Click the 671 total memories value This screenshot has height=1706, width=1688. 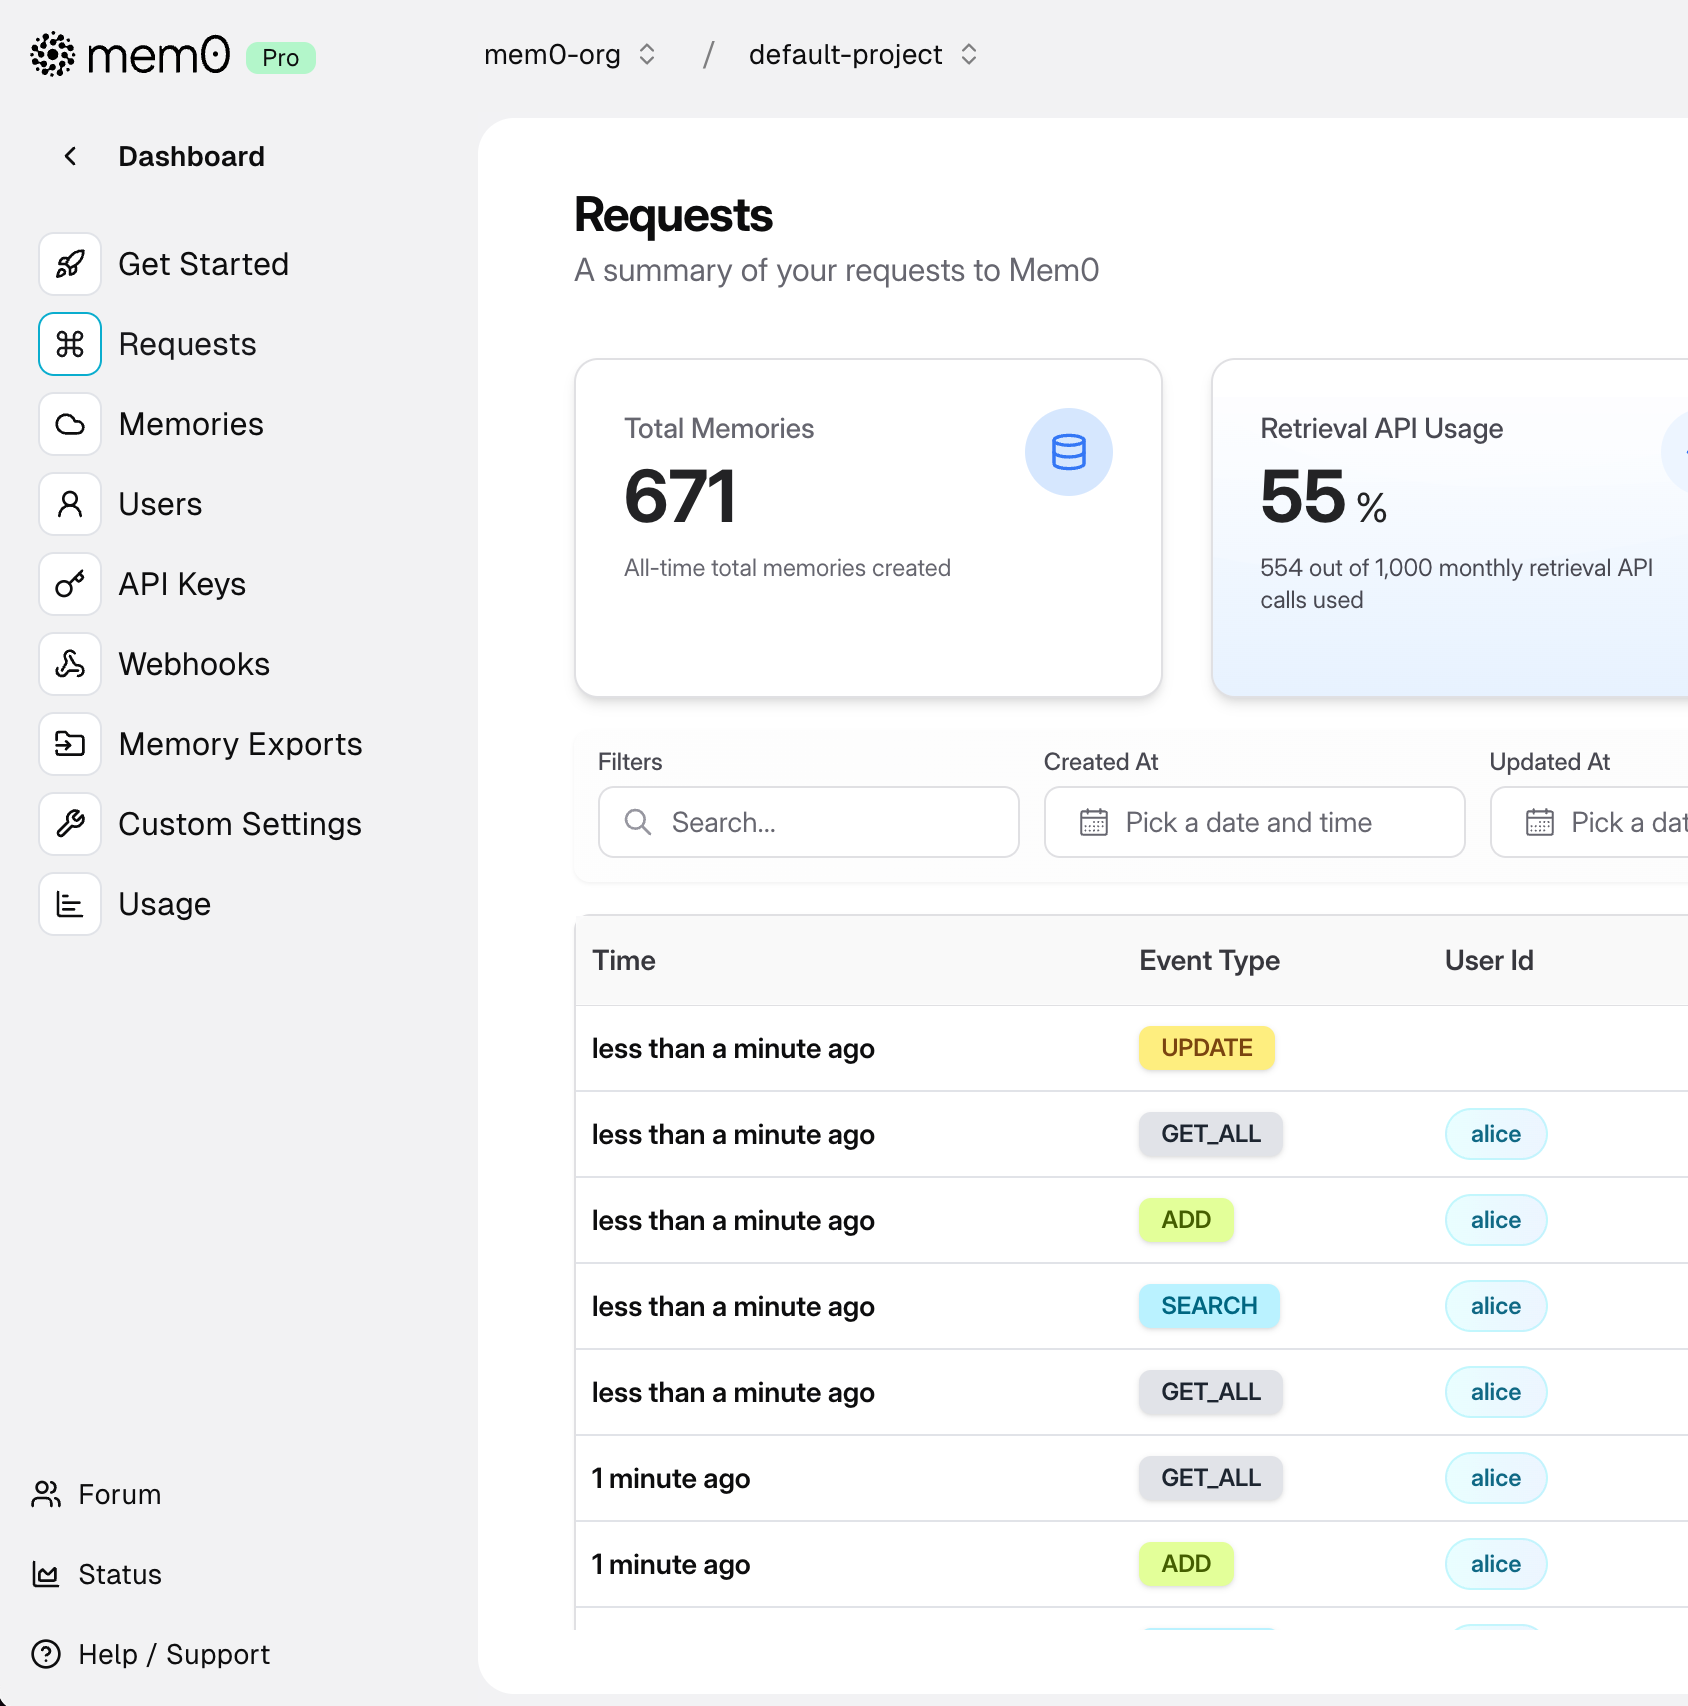[680, 496]
